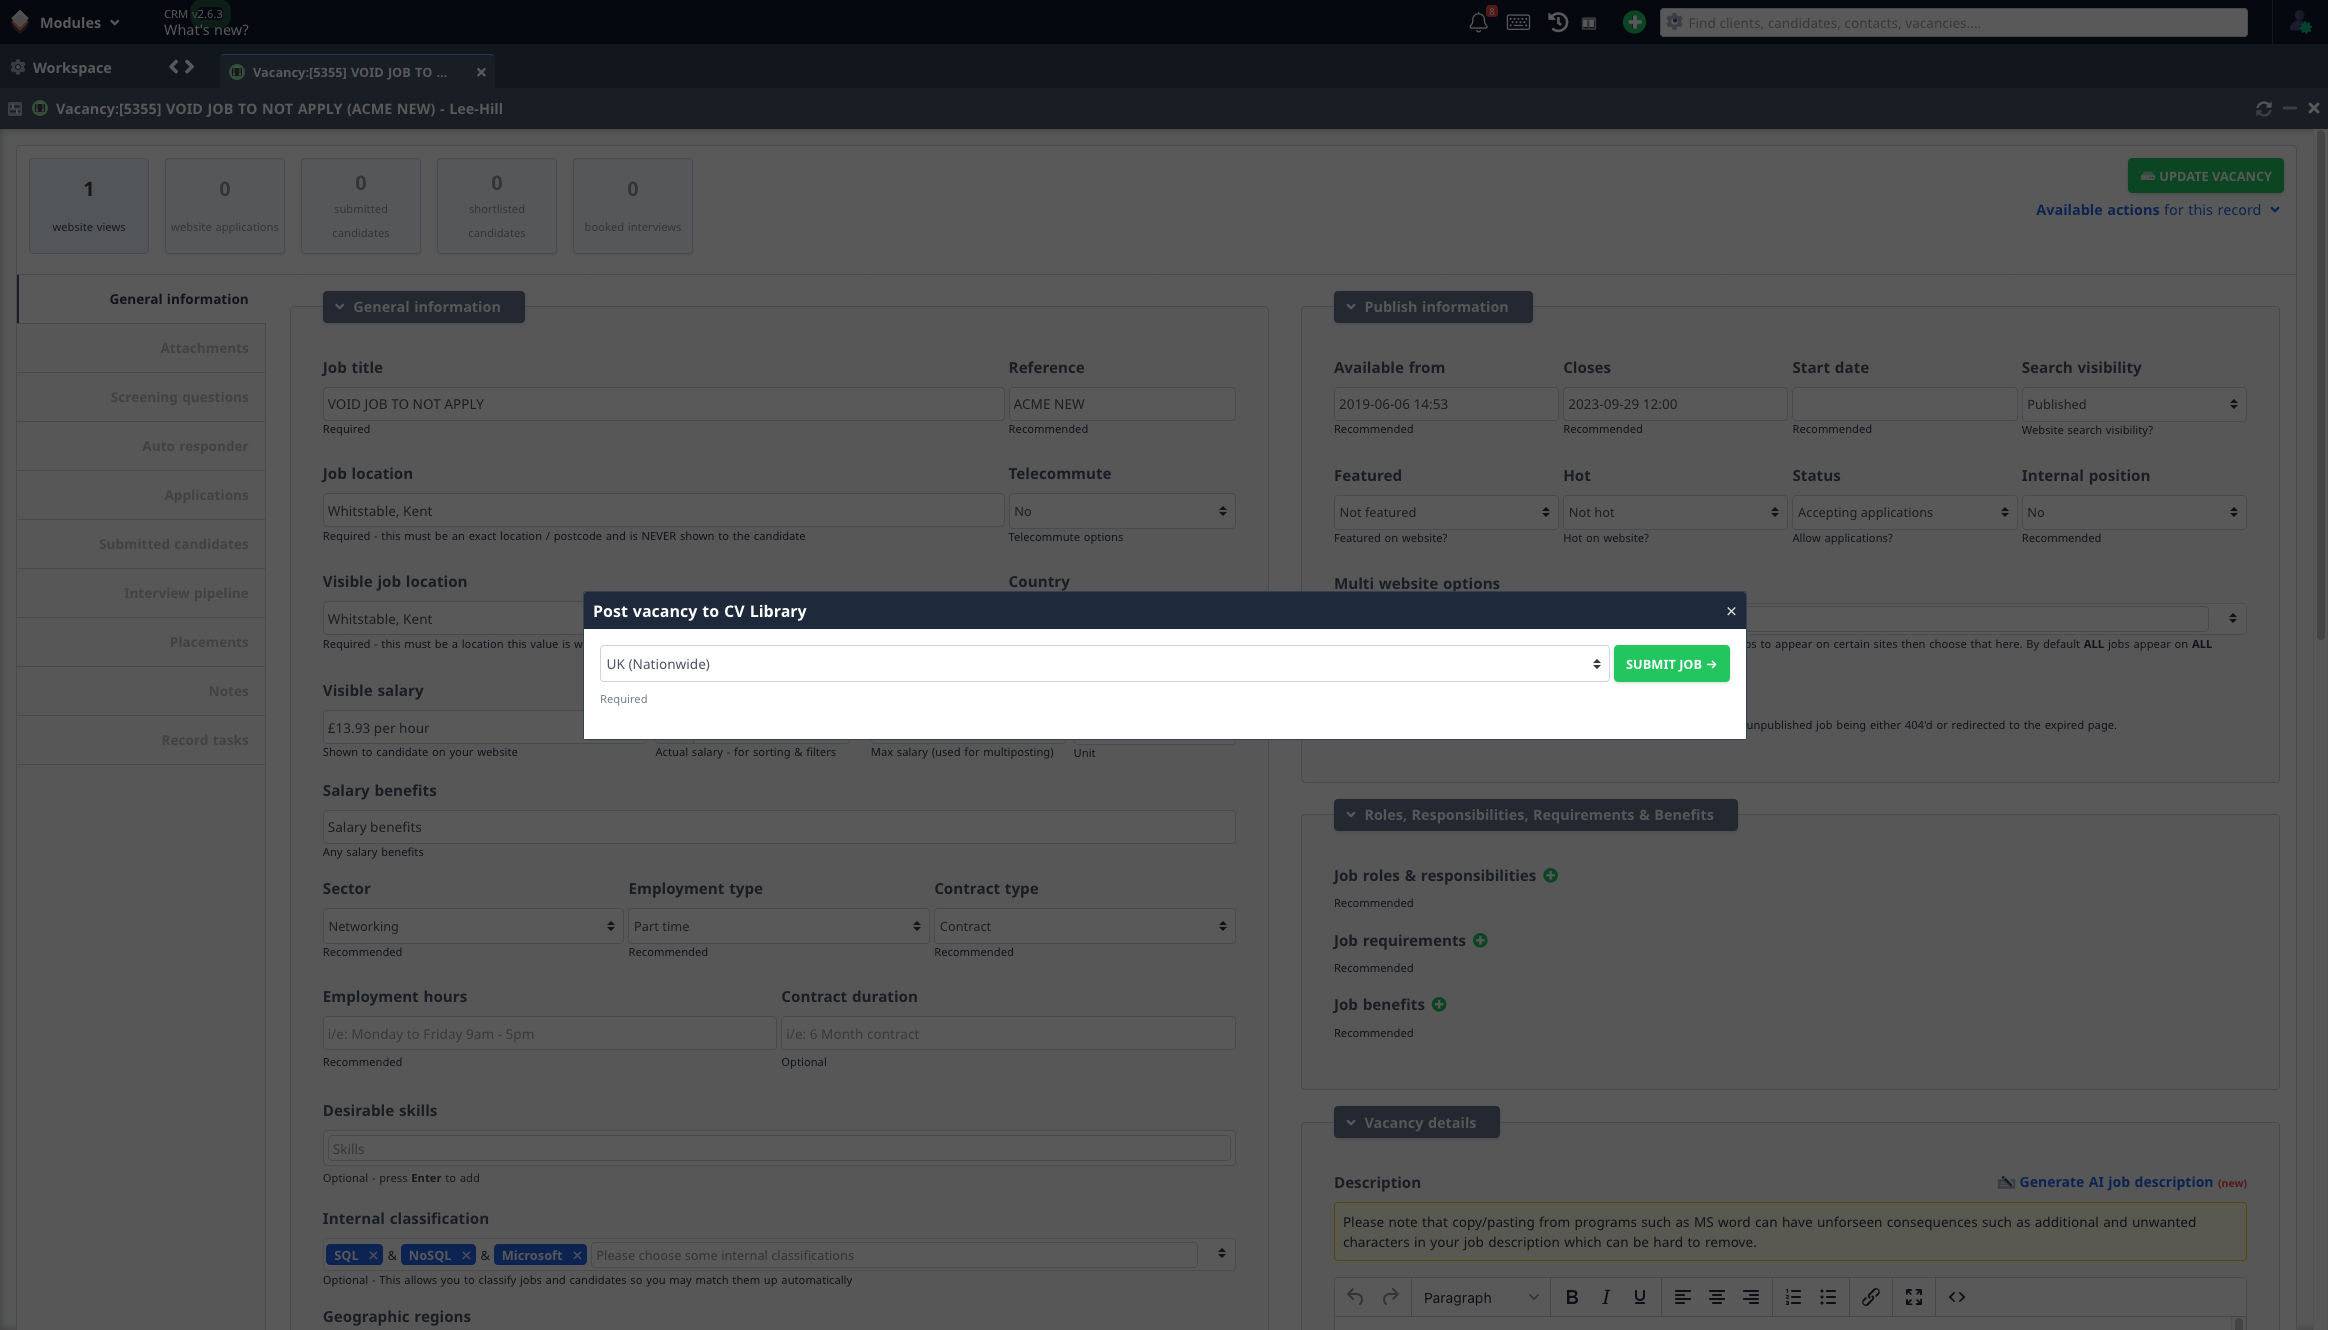Remove the SQL classification tag
Screen dimensions: 2328x1330
(373, 1255)
